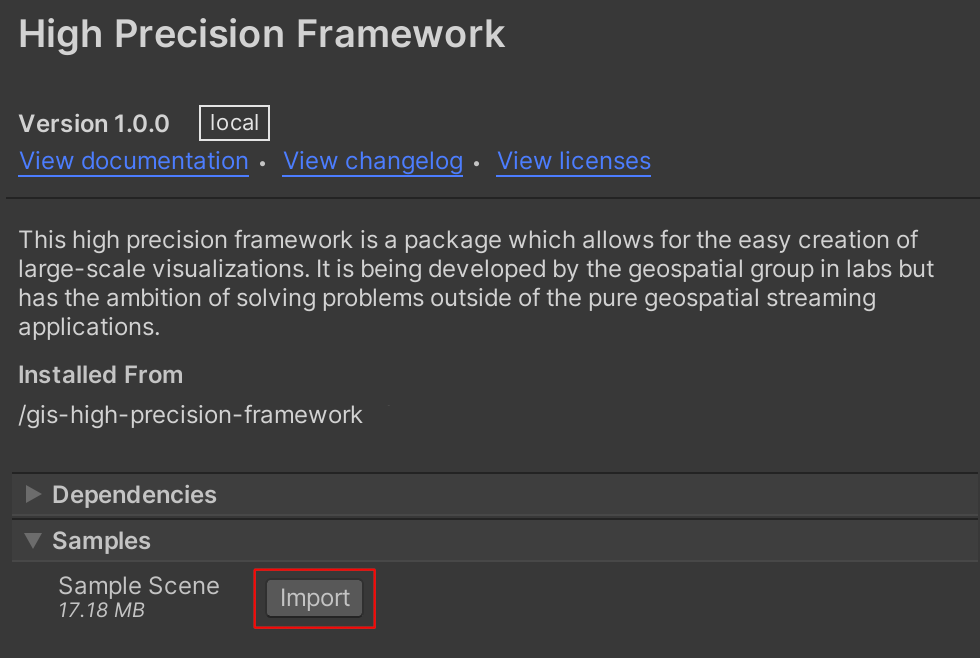Click the horizontal divider below the links
The image size is (980, 658).
click(492, 198)
